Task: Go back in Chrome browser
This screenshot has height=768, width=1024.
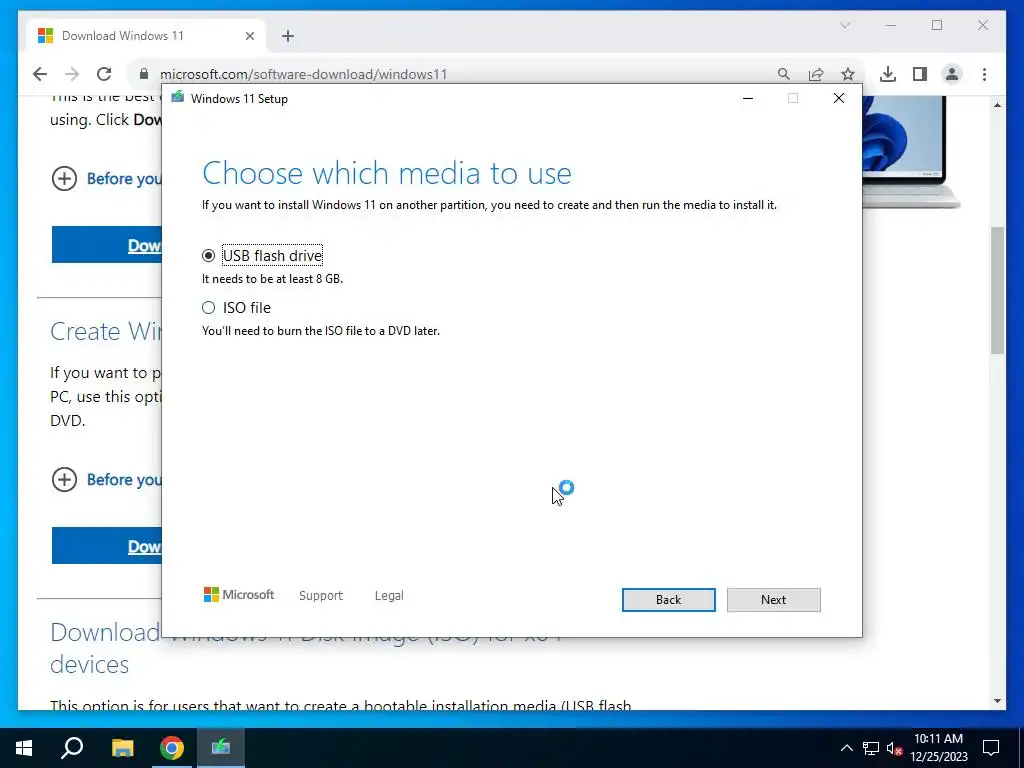Action: click(x=40, y=74)
